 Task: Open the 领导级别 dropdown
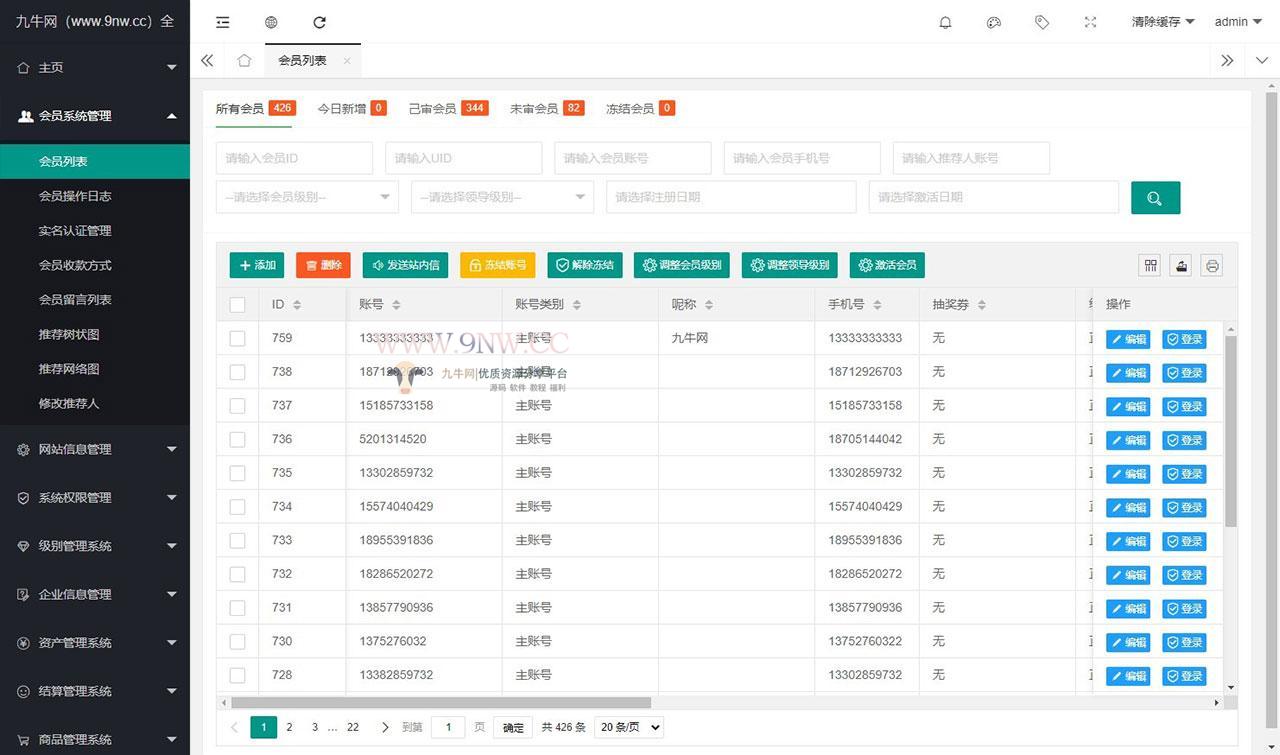(502, 197)
